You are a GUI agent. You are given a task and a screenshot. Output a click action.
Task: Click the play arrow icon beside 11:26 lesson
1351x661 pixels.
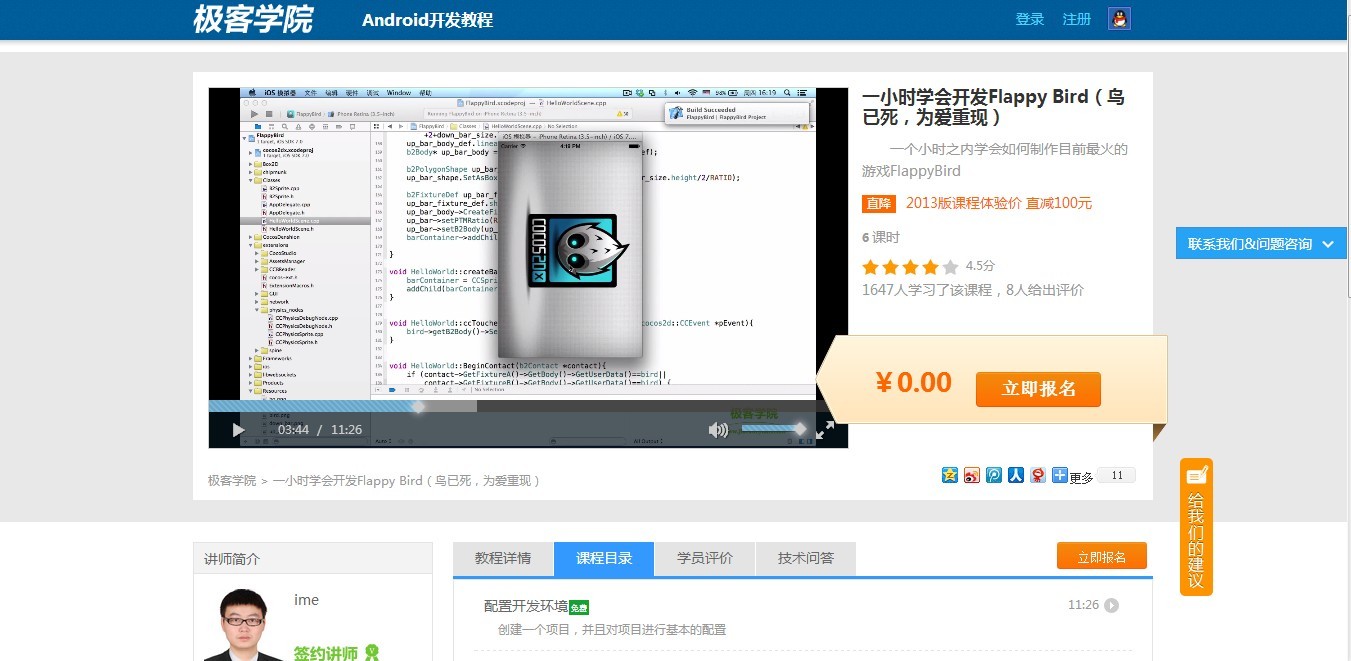point(1111,605)
